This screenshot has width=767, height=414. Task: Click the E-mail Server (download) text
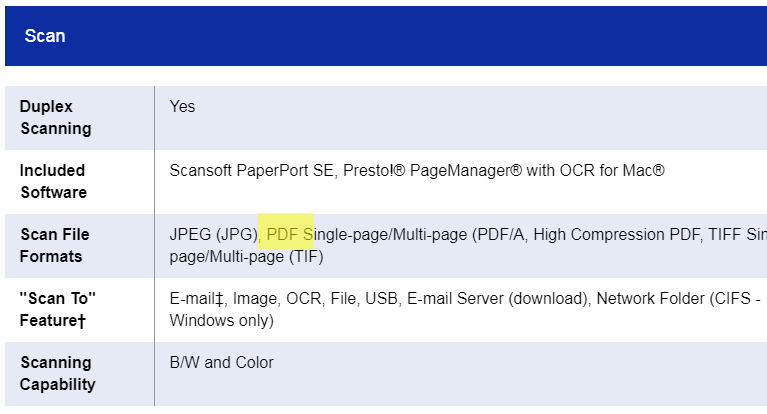[496, 299]
